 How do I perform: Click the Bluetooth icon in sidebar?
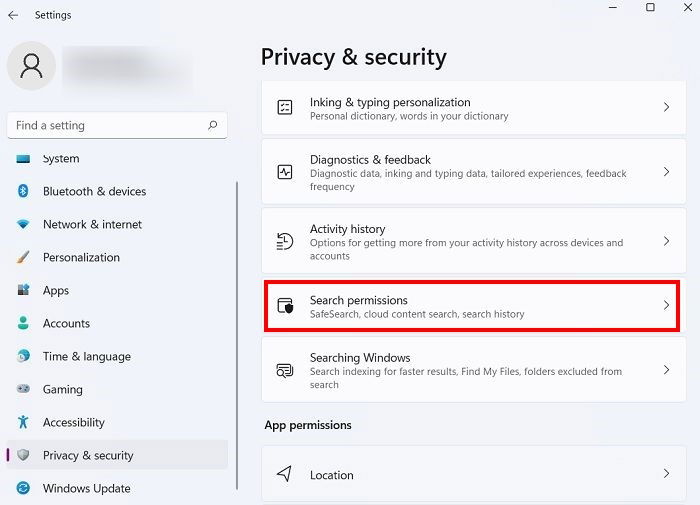coord(23,191)
